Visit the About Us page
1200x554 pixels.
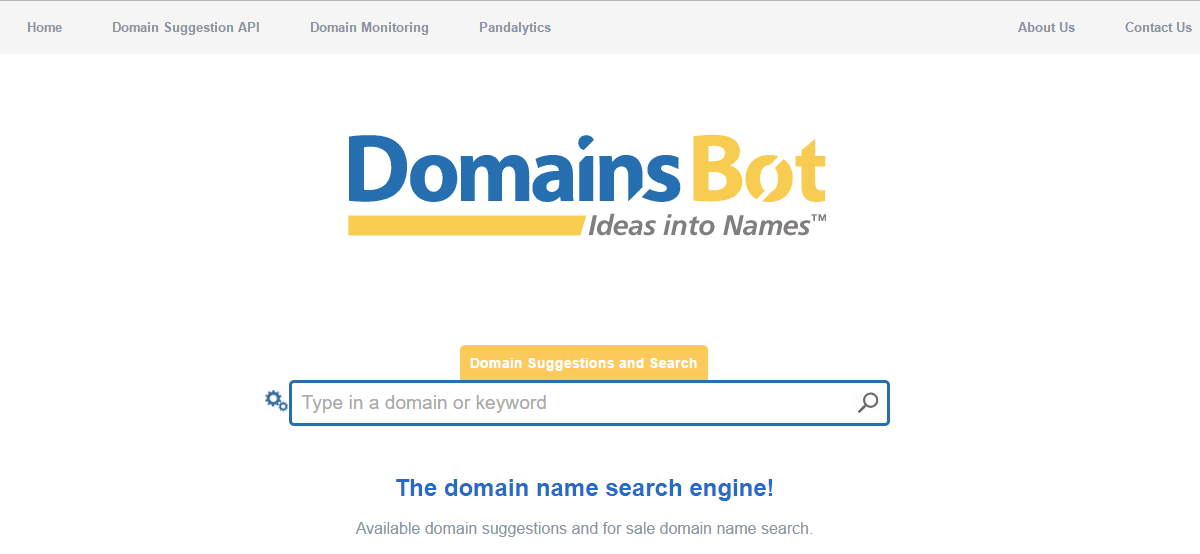1046,27
